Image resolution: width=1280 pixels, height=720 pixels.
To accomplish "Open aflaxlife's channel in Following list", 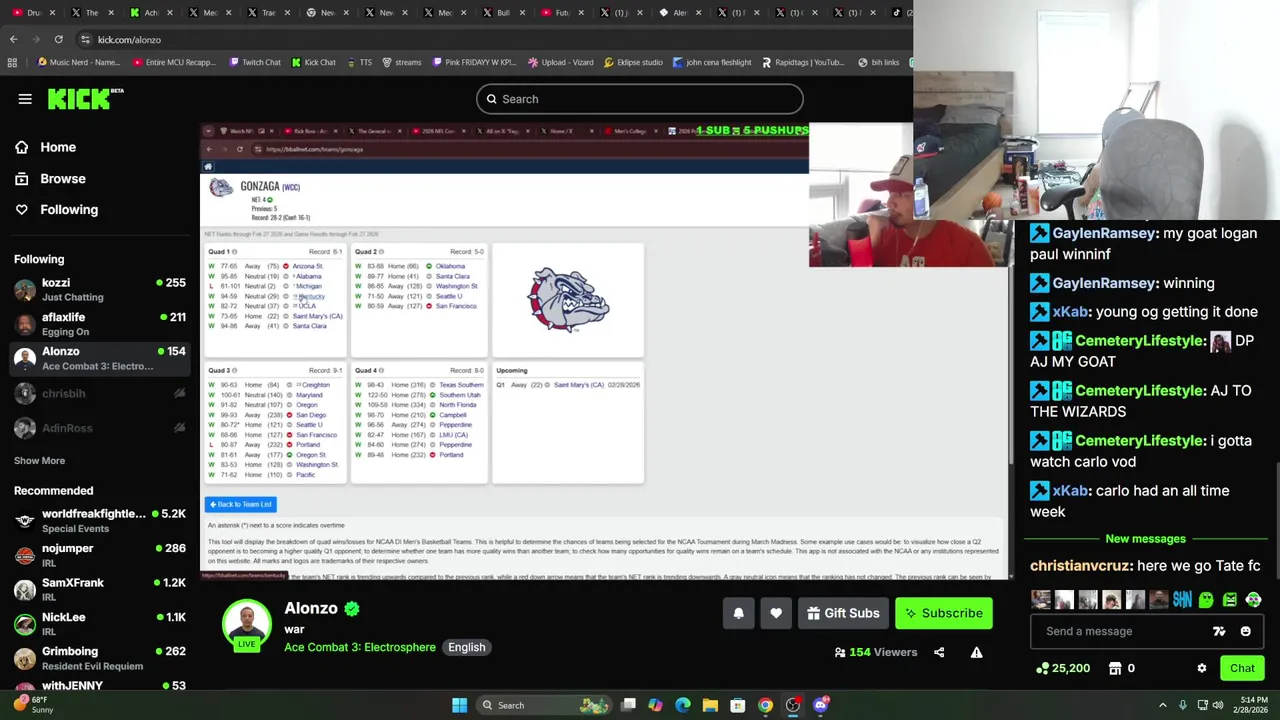I will point(100,324).
